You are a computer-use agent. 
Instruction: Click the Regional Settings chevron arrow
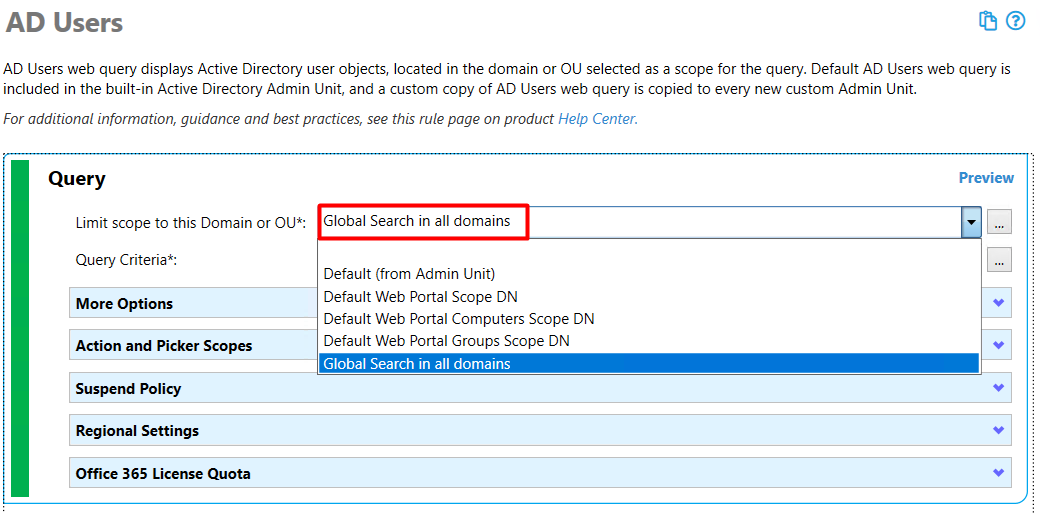[x=998, y=431]
